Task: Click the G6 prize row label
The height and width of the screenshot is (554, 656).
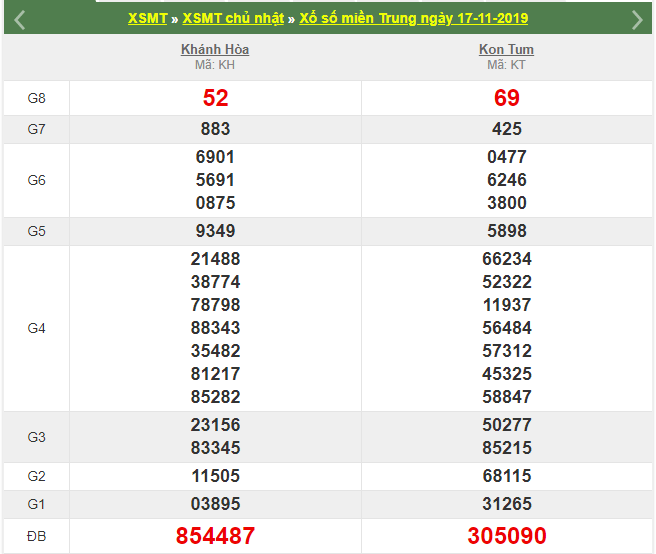Action: [x=36, y=180]
